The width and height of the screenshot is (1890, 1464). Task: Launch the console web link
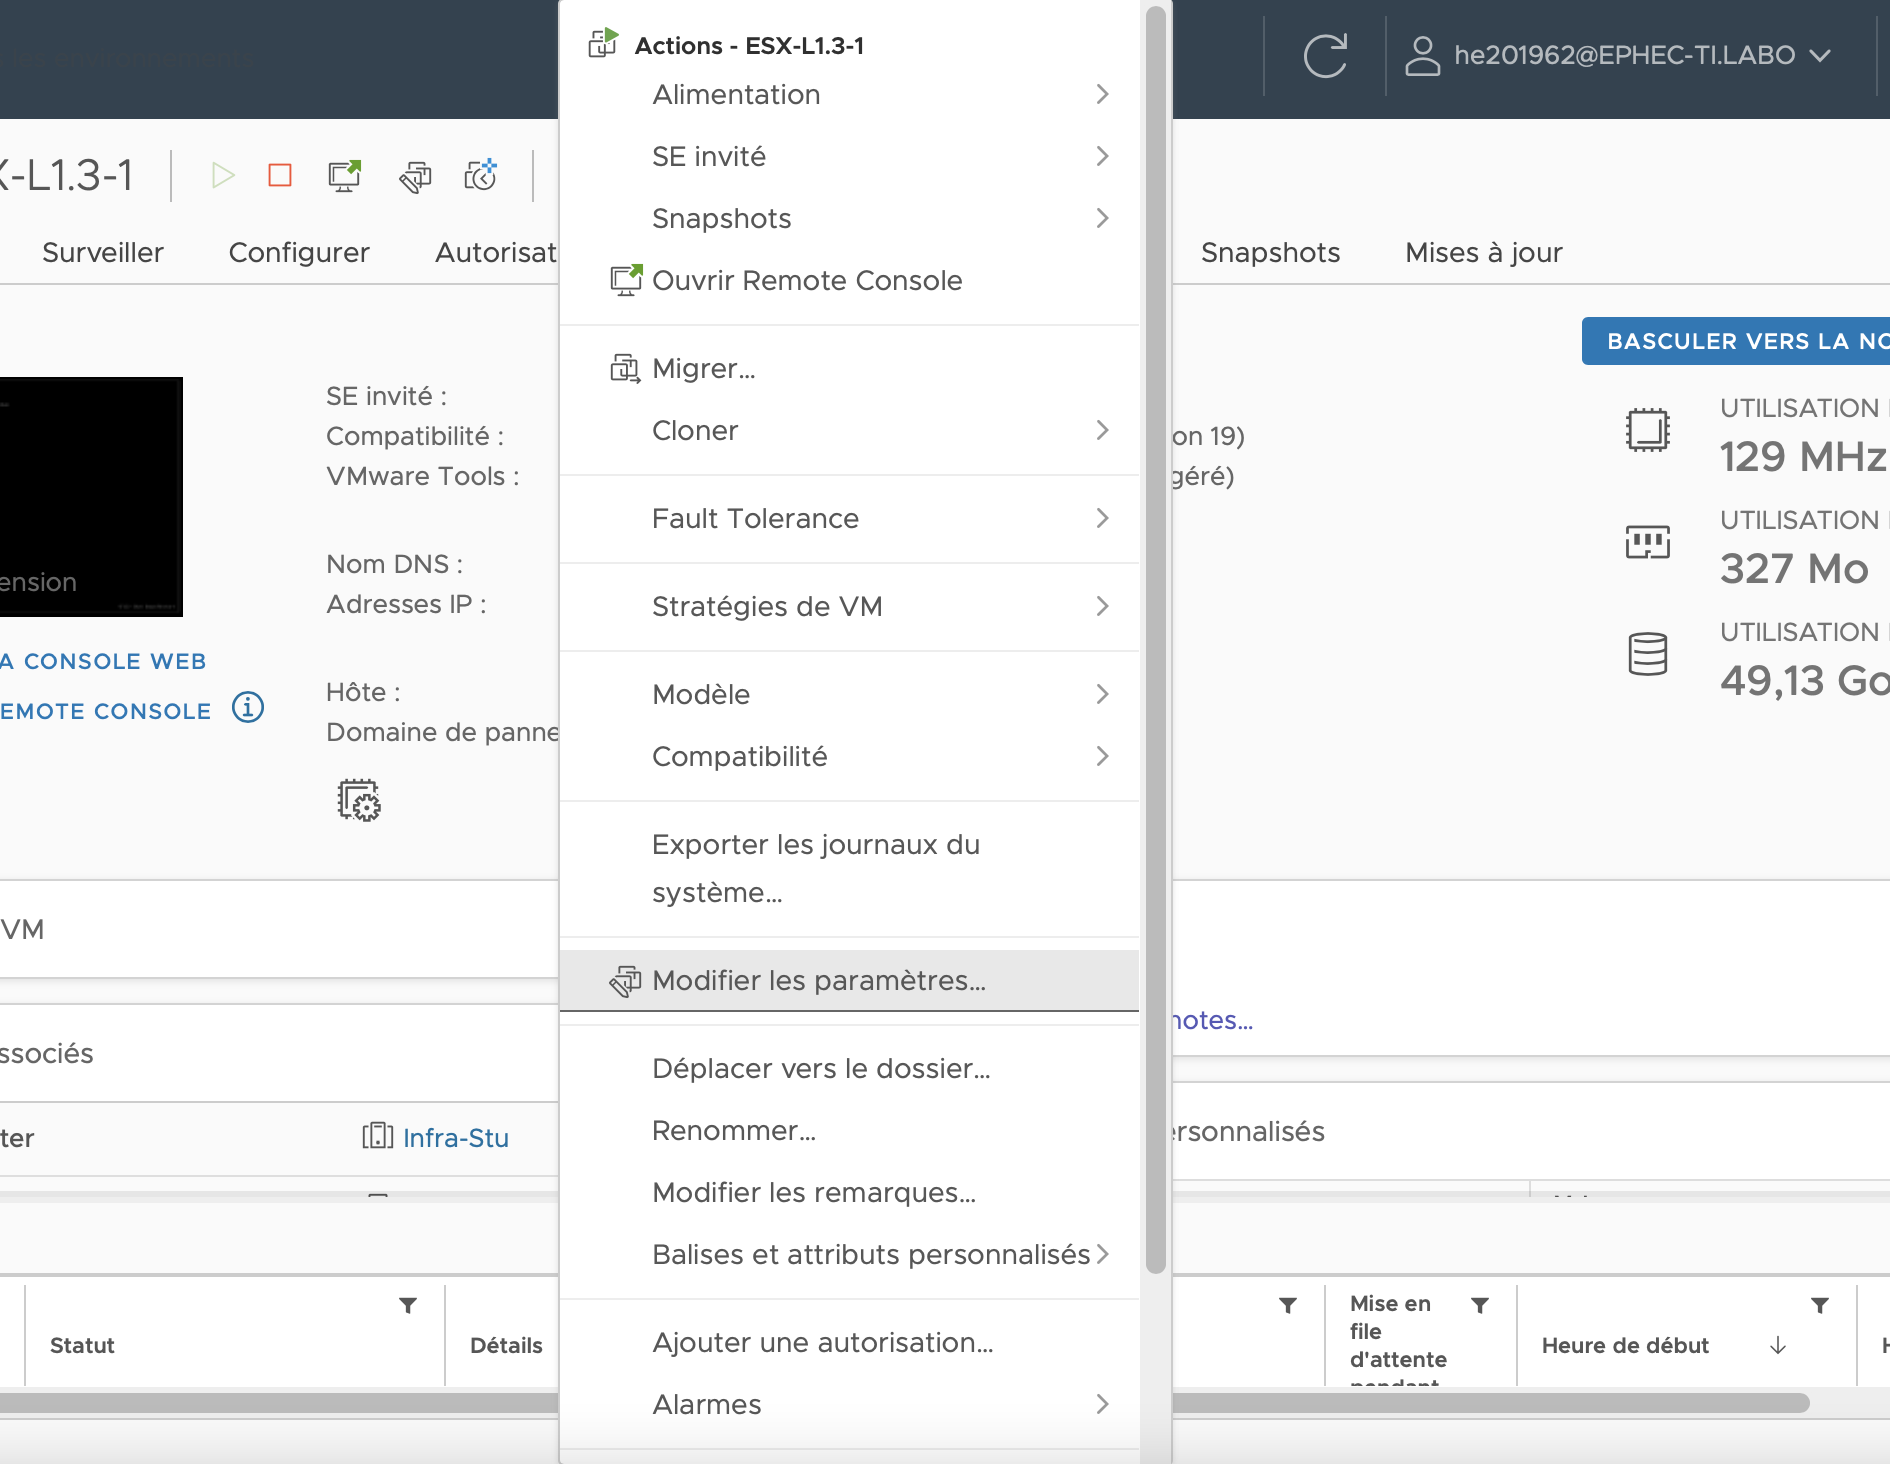tap(103, 661)
